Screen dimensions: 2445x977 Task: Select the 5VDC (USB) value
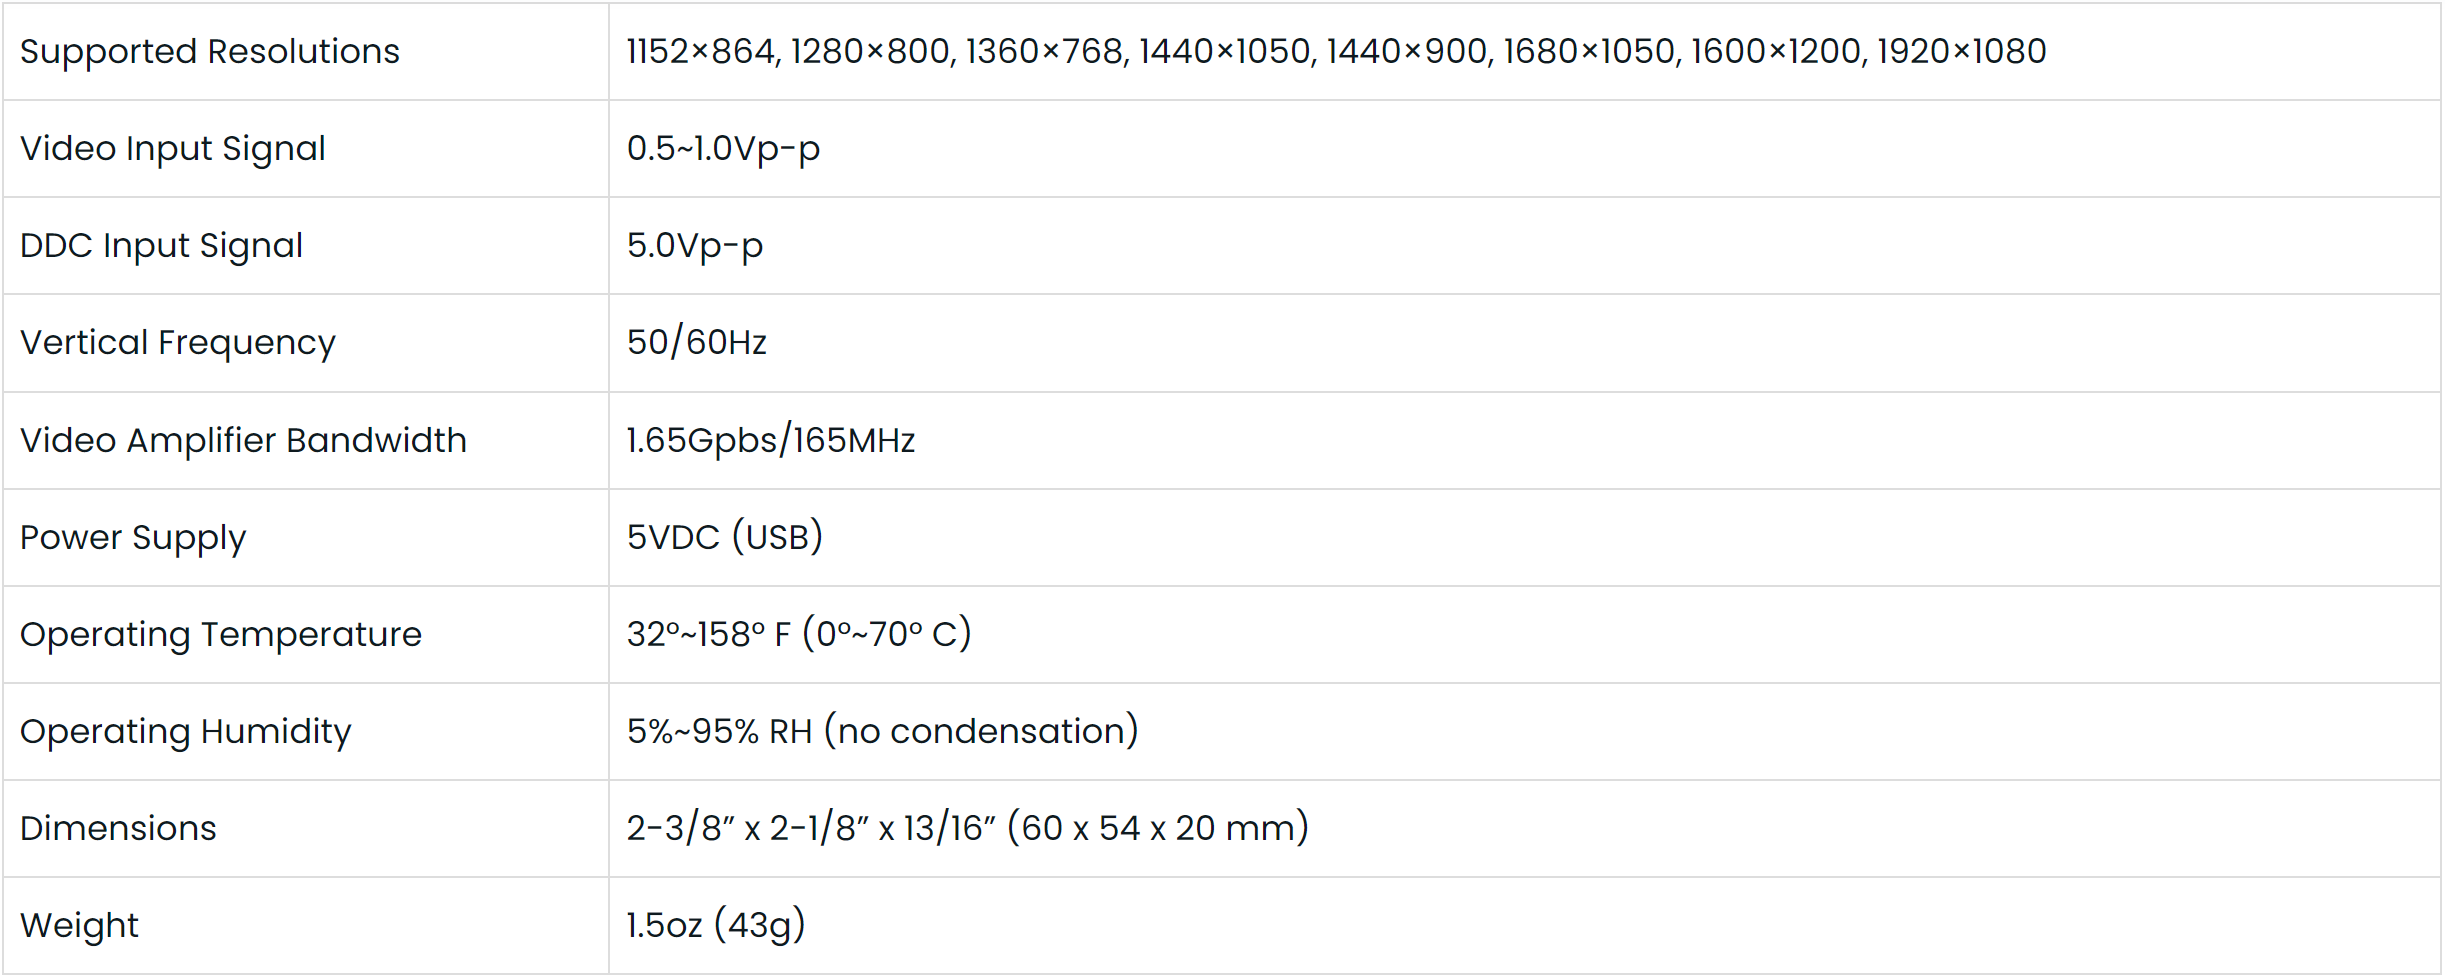click(725, 537)
